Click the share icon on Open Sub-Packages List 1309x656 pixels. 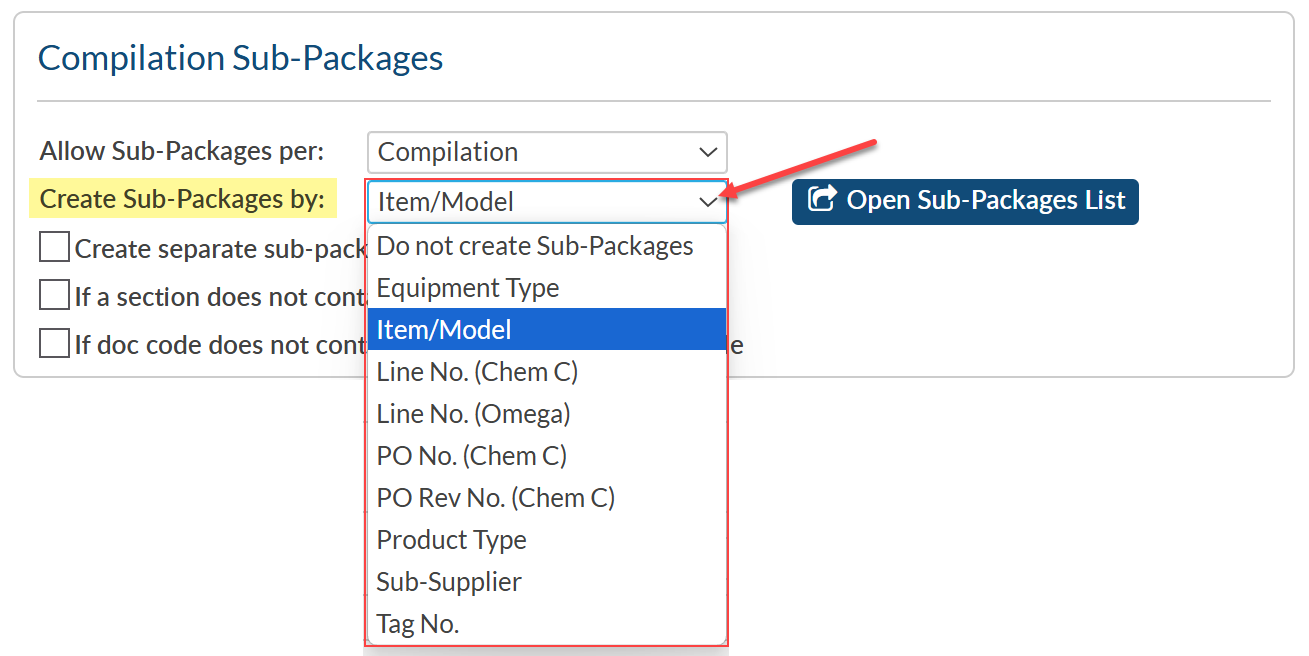(x=821, y=200)
